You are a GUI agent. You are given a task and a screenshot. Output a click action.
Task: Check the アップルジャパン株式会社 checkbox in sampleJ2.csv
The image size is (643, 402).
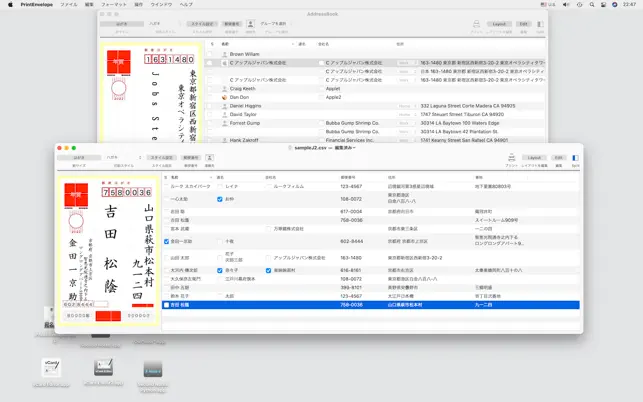tap(268, 258)
